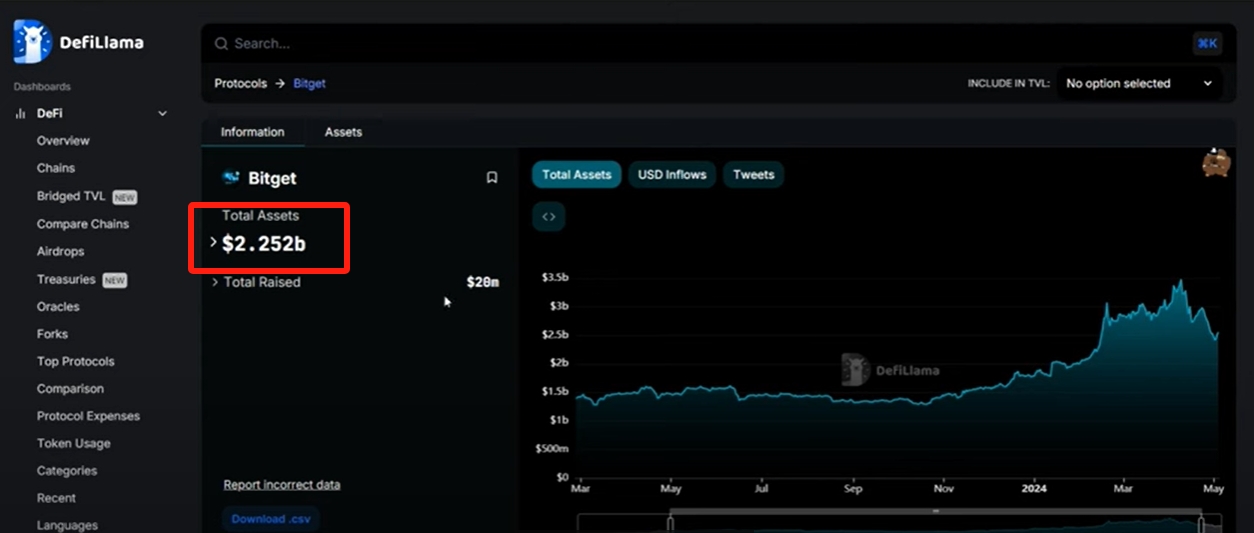Image resolution: width=1254 pixels, height=533 pixels.
Task: Toggle the Total Assets chart series
Action: tap(576, 174)
